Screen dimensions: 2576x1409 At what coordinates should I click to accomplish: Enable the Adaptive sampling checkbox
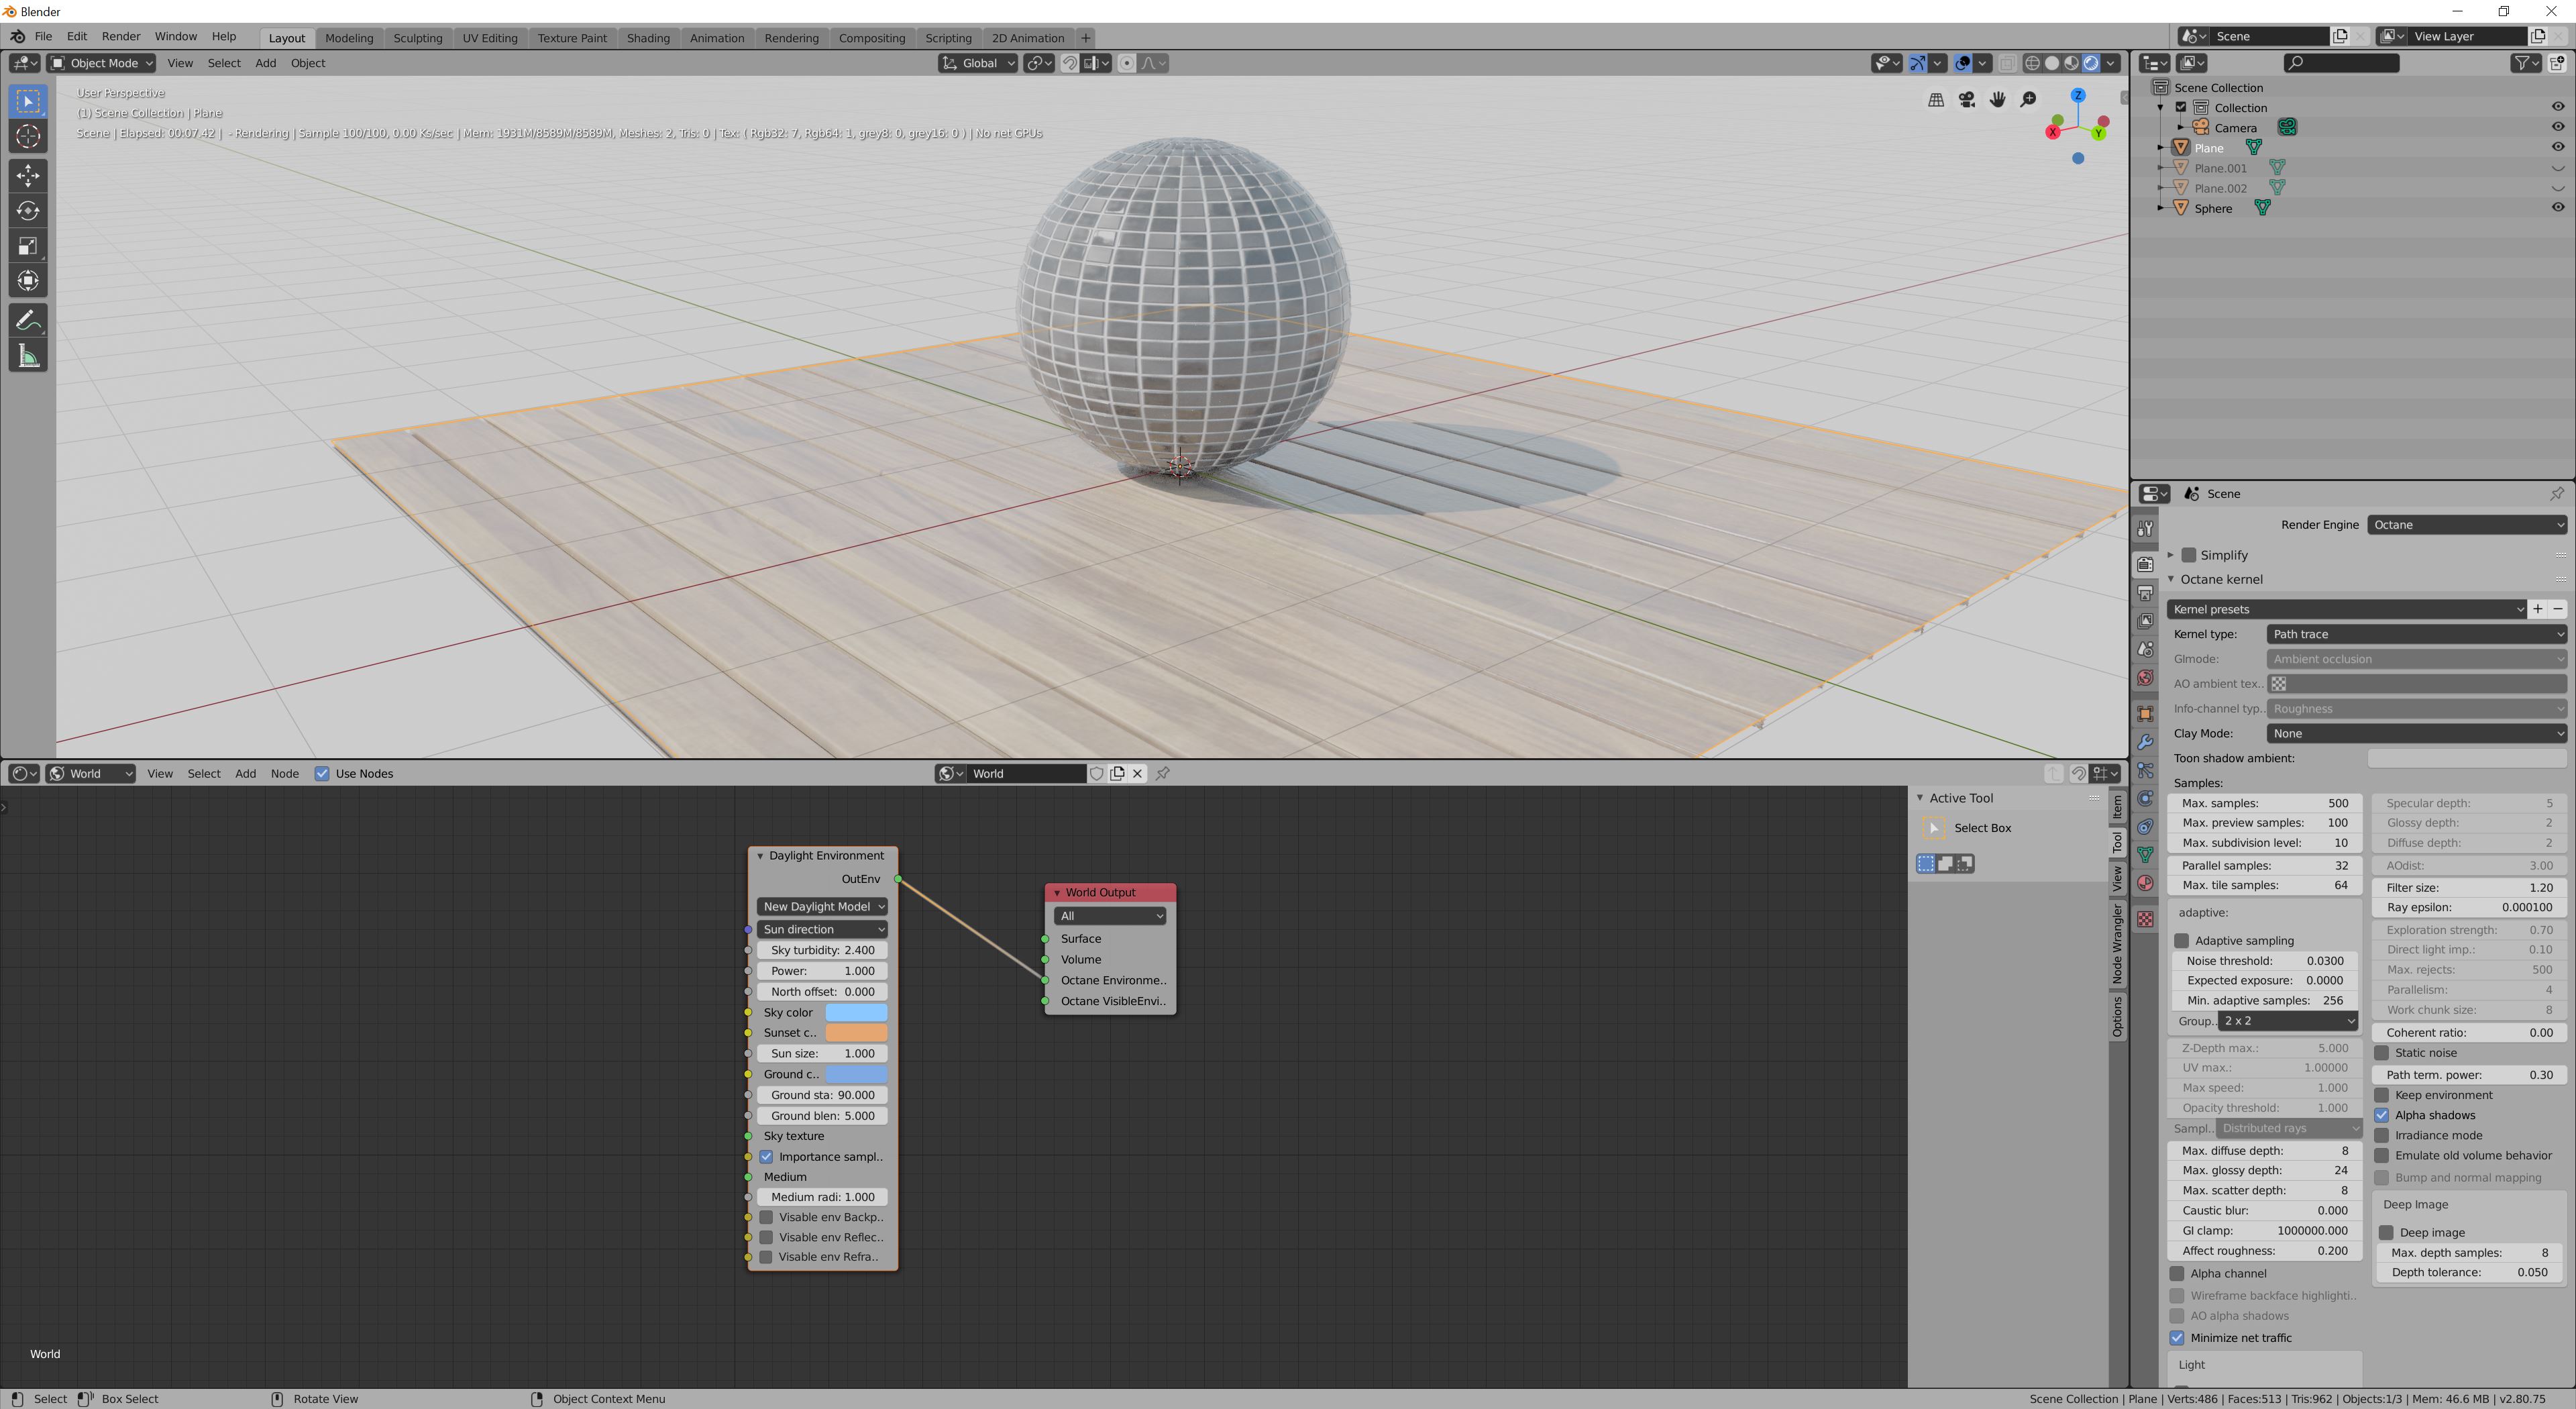pos(2182,940)
